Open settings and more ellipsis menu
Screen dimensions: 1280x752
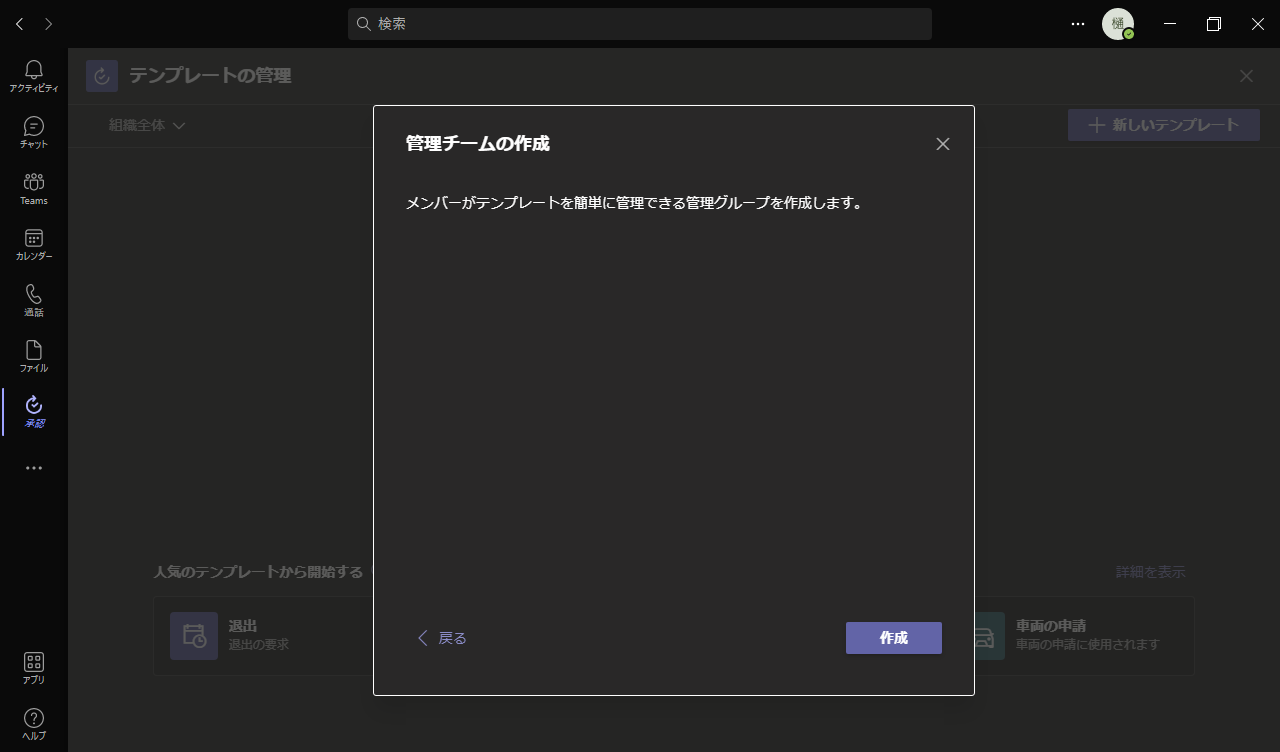[1078, 24]
